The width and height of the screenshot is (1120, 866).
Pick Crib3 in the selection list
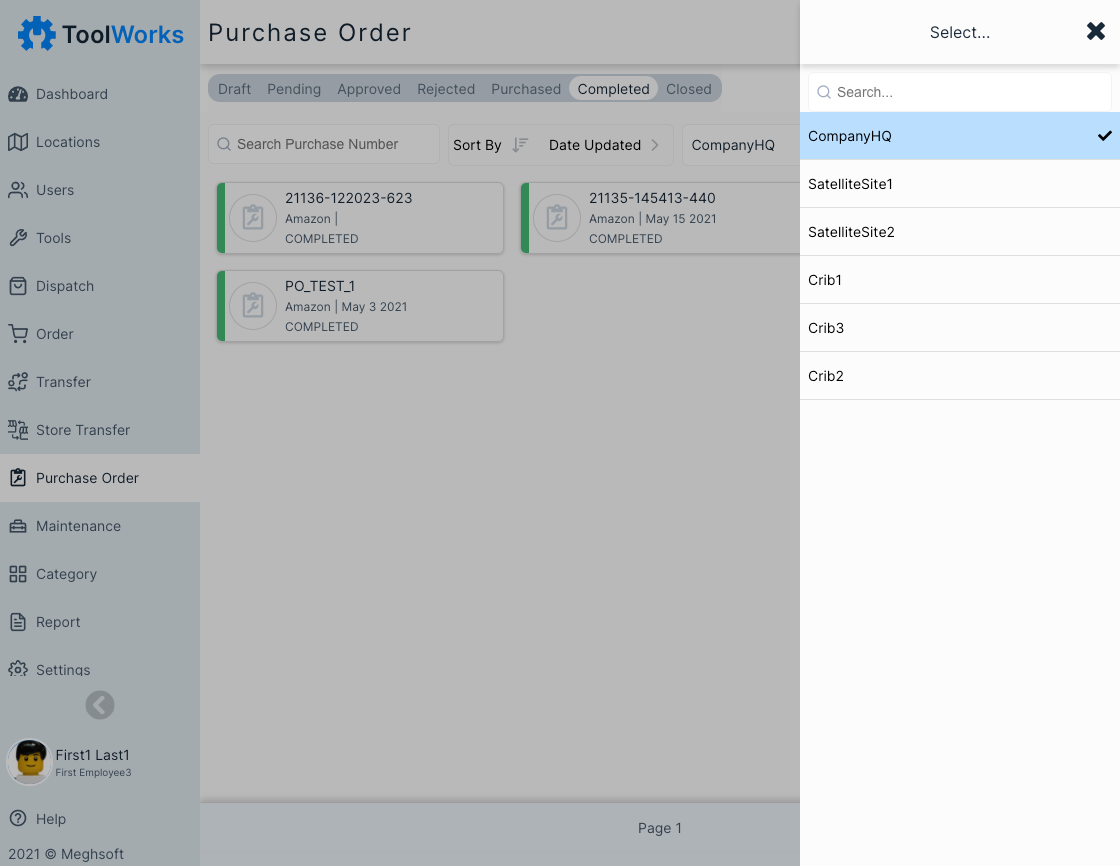(959, 328)
